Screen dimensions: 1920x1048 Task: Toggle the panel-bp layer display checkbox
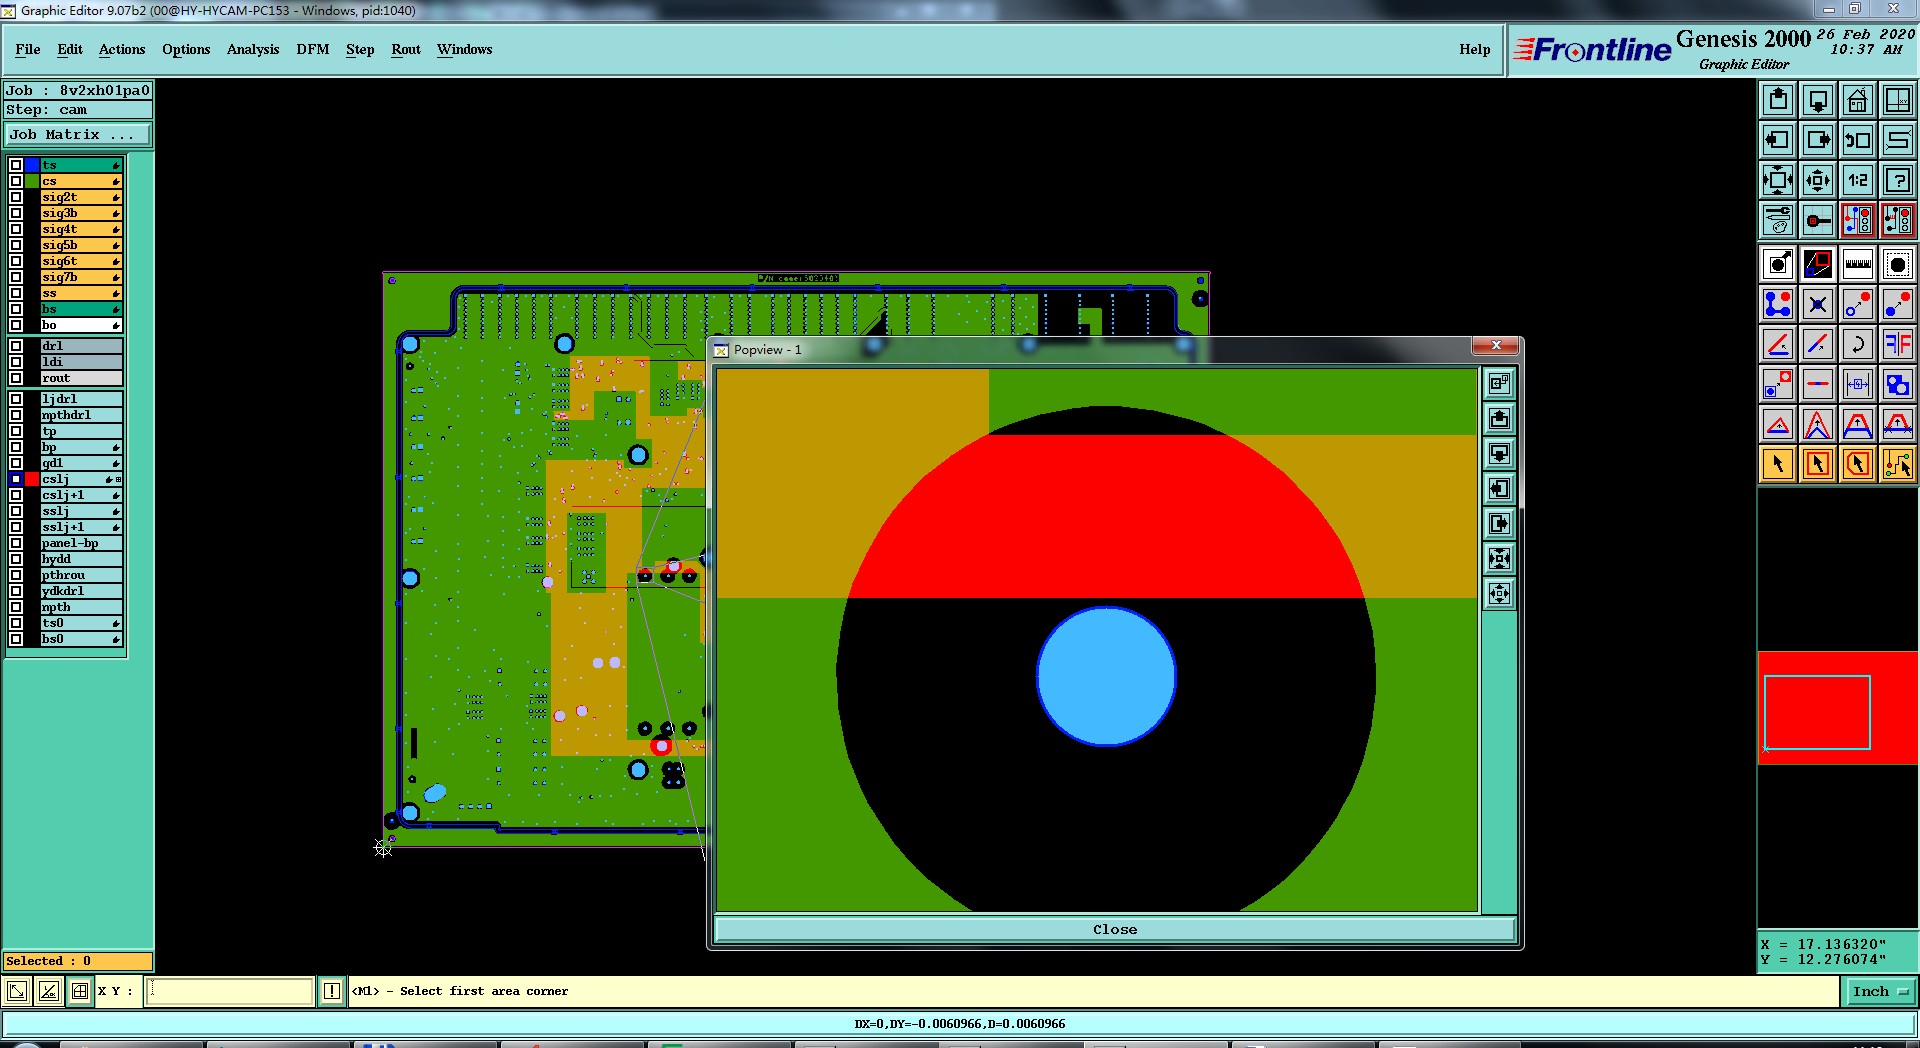tap(16, 543)
